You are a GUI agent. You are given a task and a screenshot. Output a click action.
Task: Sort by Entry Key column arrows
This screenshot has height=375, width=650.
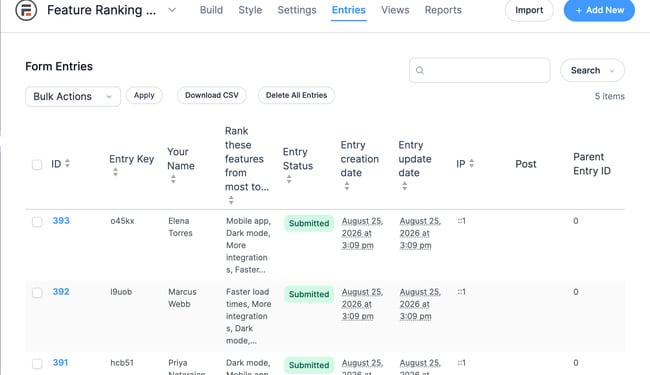click(x=115, y=172)
